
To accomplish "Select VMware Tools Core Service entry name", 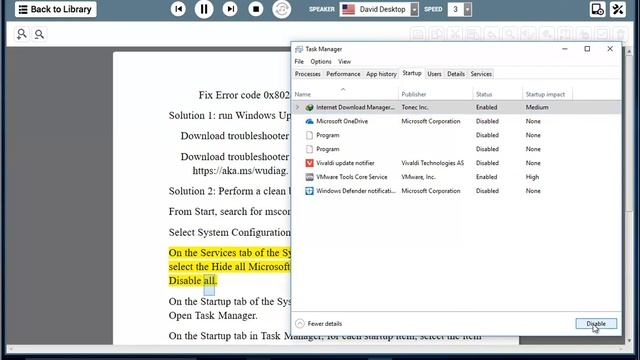I will pyautogui.click(x=352, y=177).
